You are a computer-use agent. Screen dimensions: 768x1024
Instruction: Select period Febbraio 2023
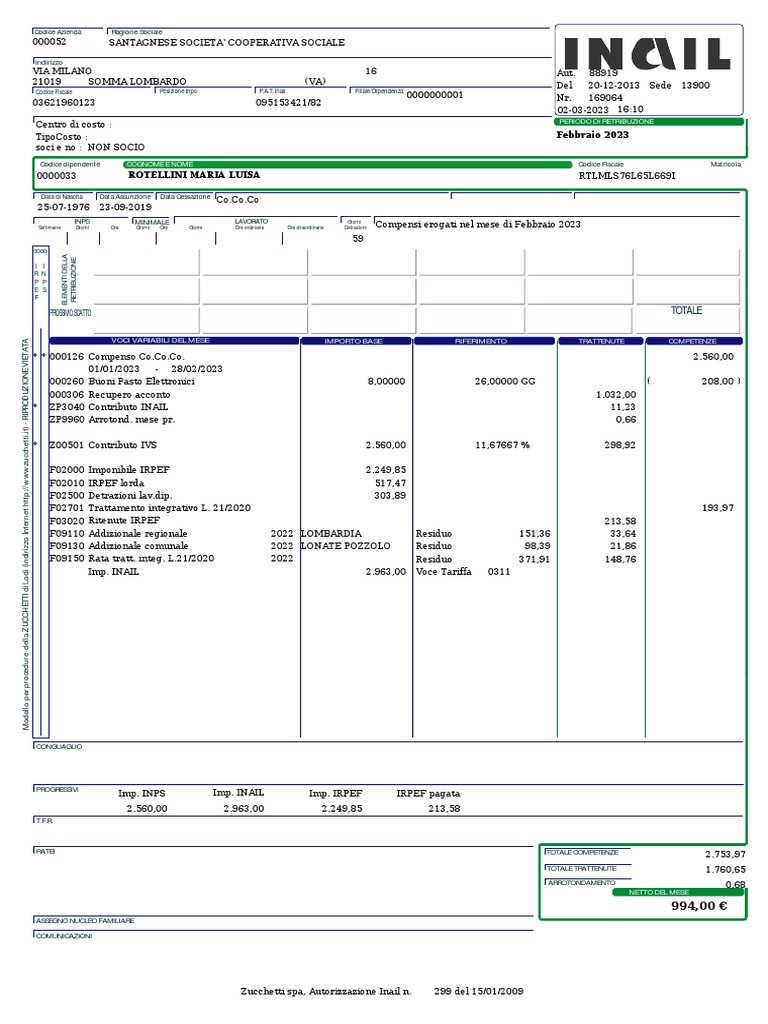click(592, 135)
